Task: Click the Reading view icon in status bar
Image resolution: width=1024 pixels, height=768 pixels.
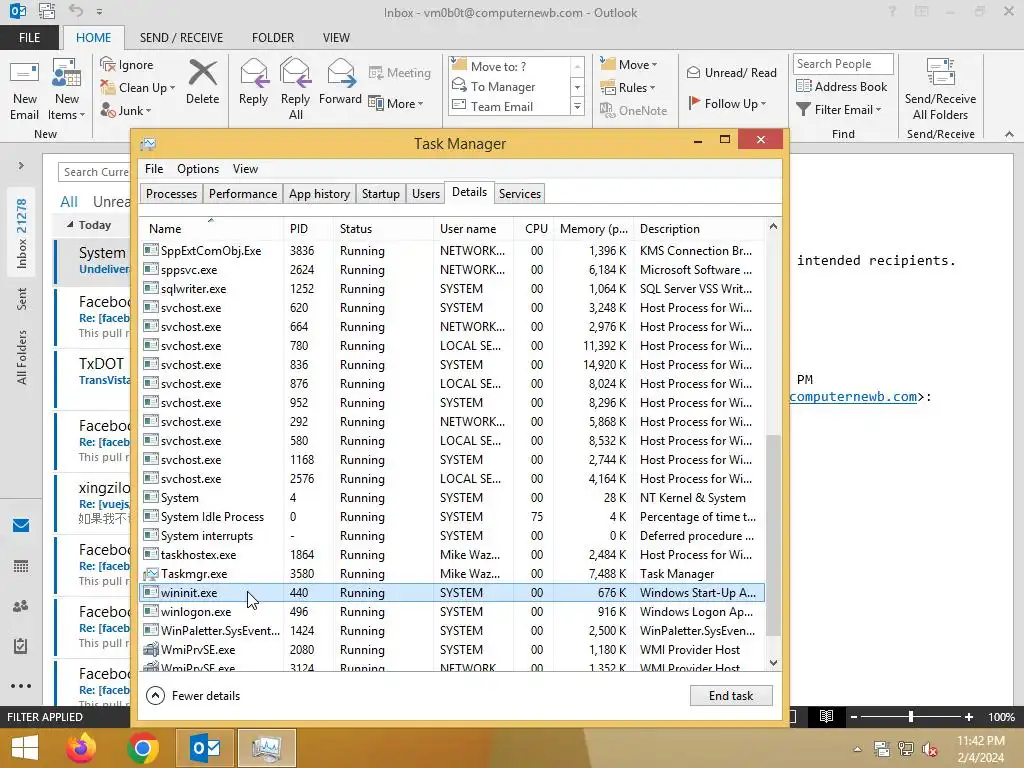Action: 826,716
